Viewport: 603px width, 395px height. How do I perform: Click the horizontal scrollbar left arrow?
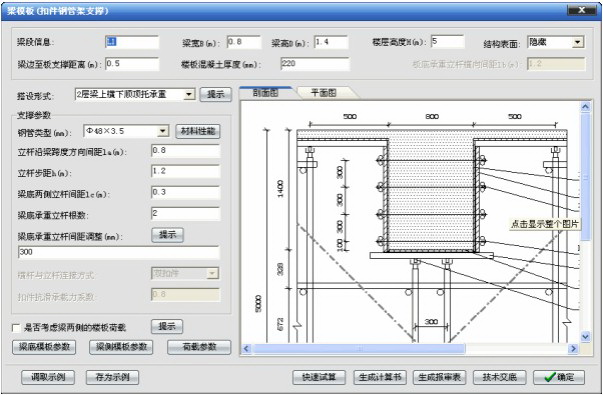(247, 349)
